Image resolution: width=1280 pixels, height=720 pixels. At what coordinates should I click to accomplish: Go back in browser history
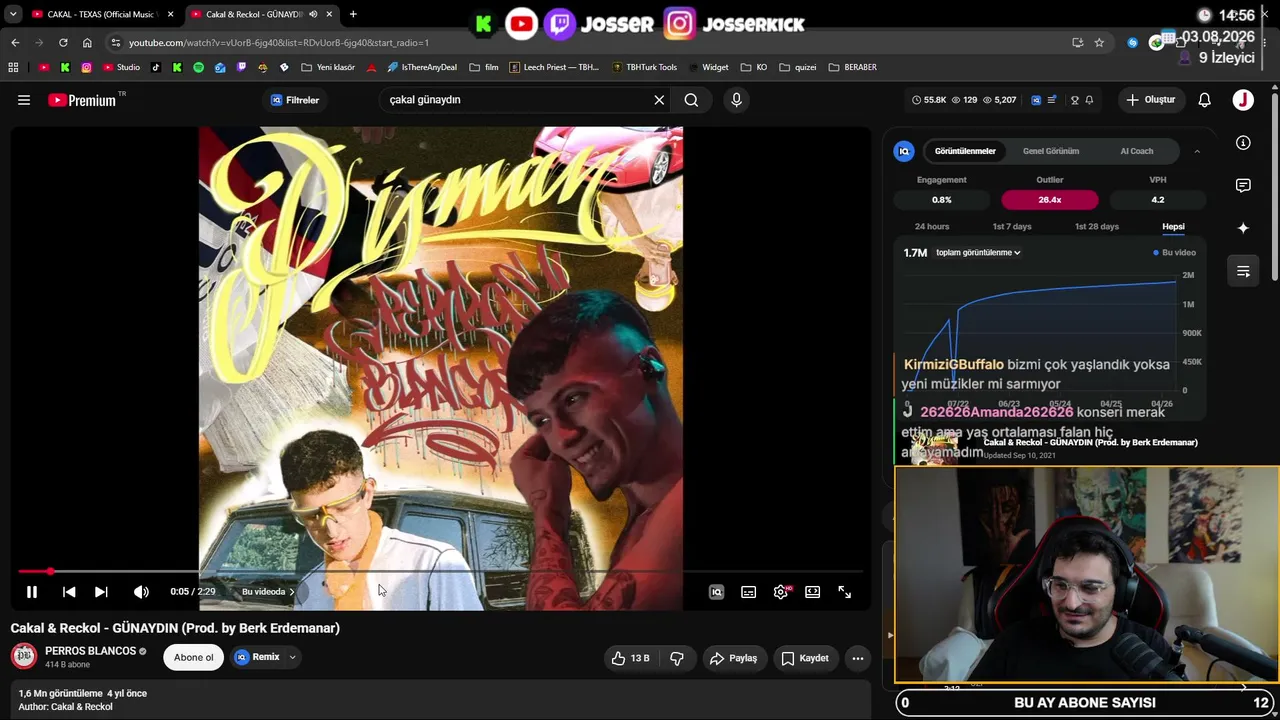[15, 43]
